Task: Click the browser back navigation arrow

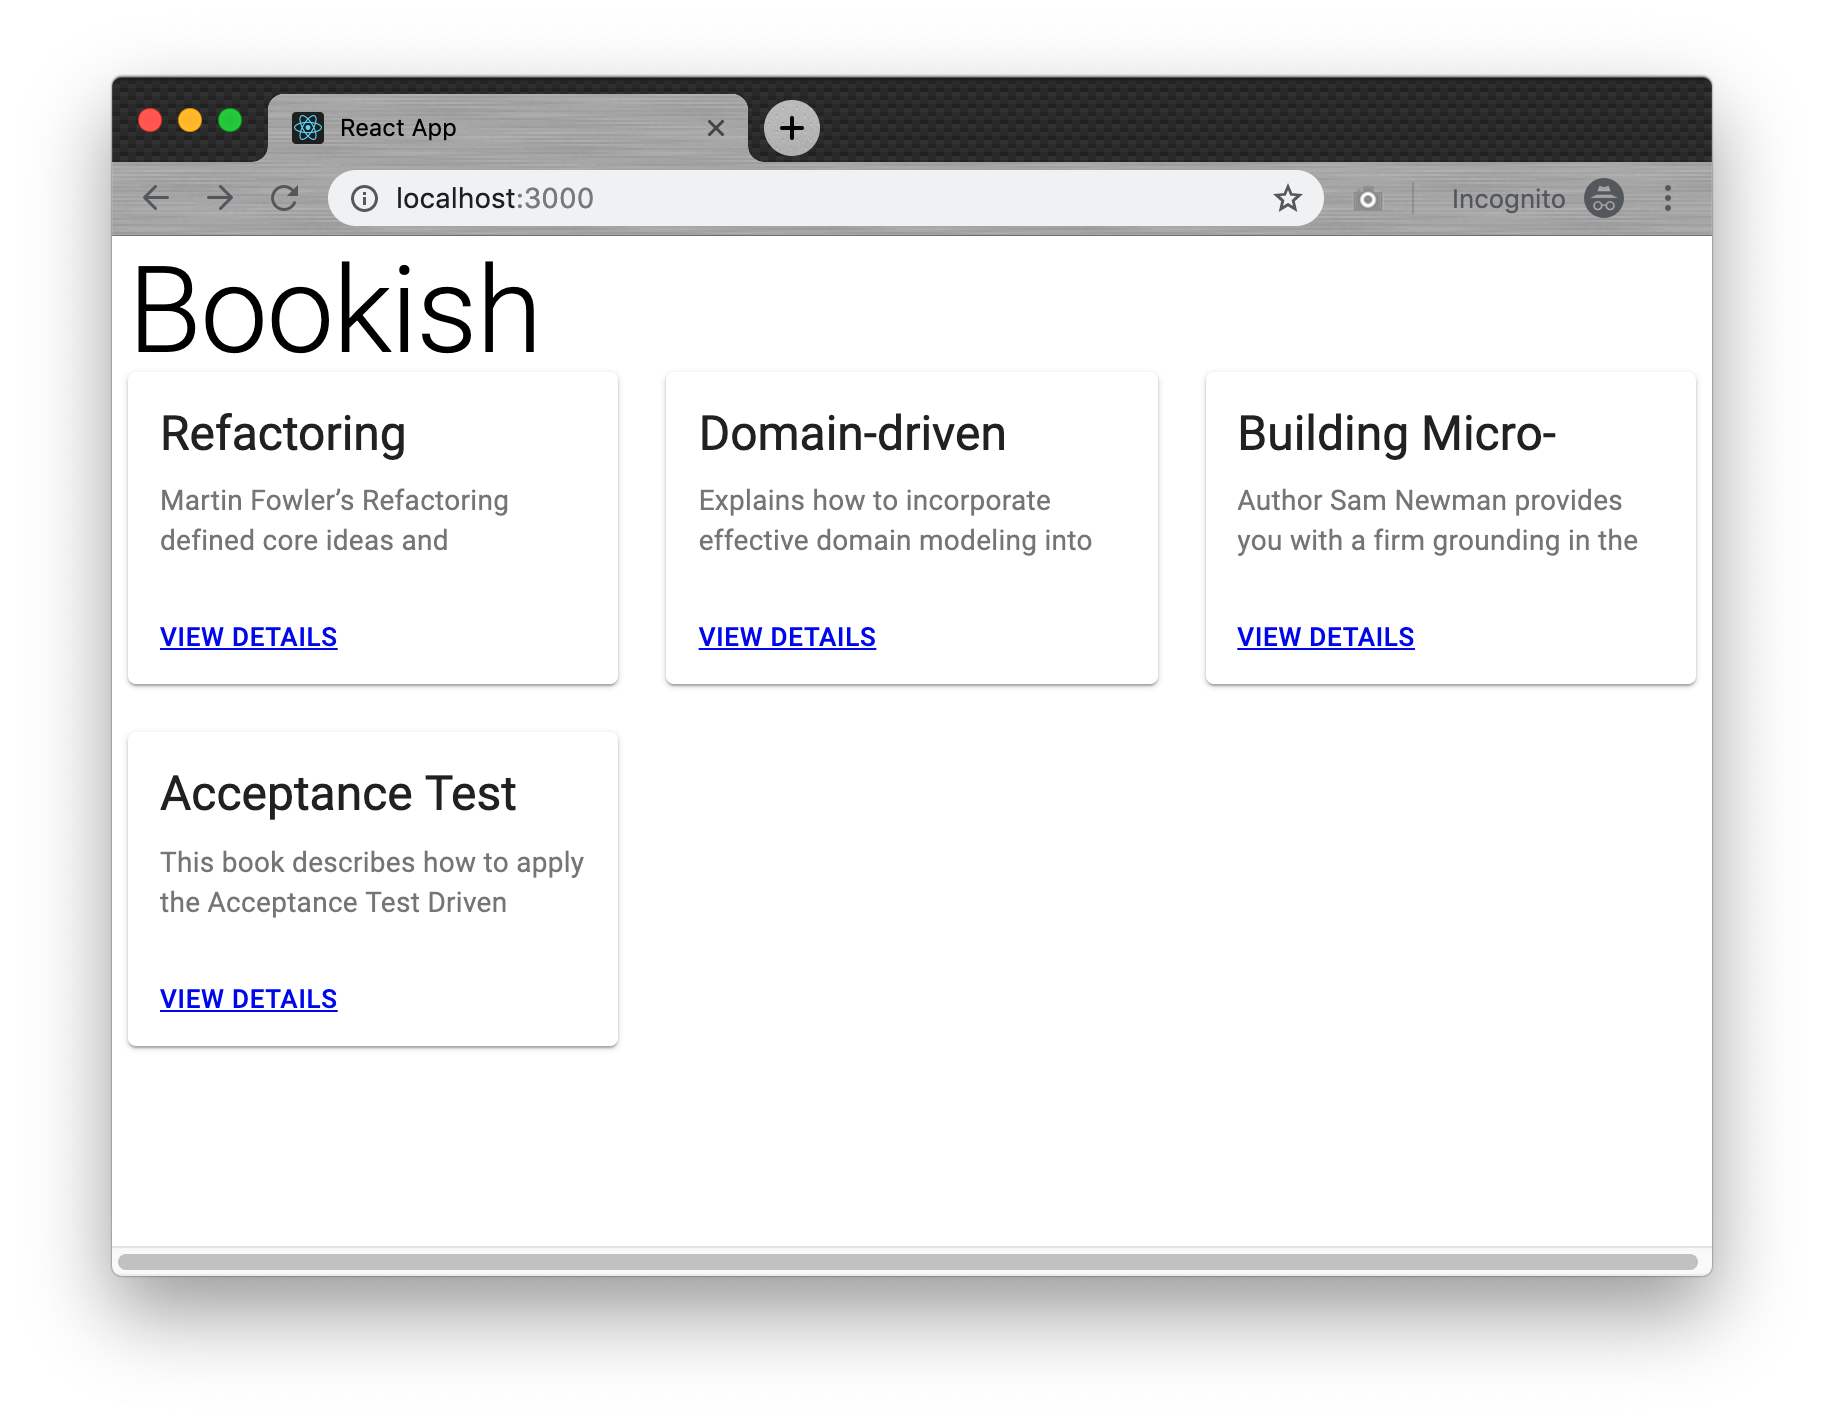Action: pos(156,198)
